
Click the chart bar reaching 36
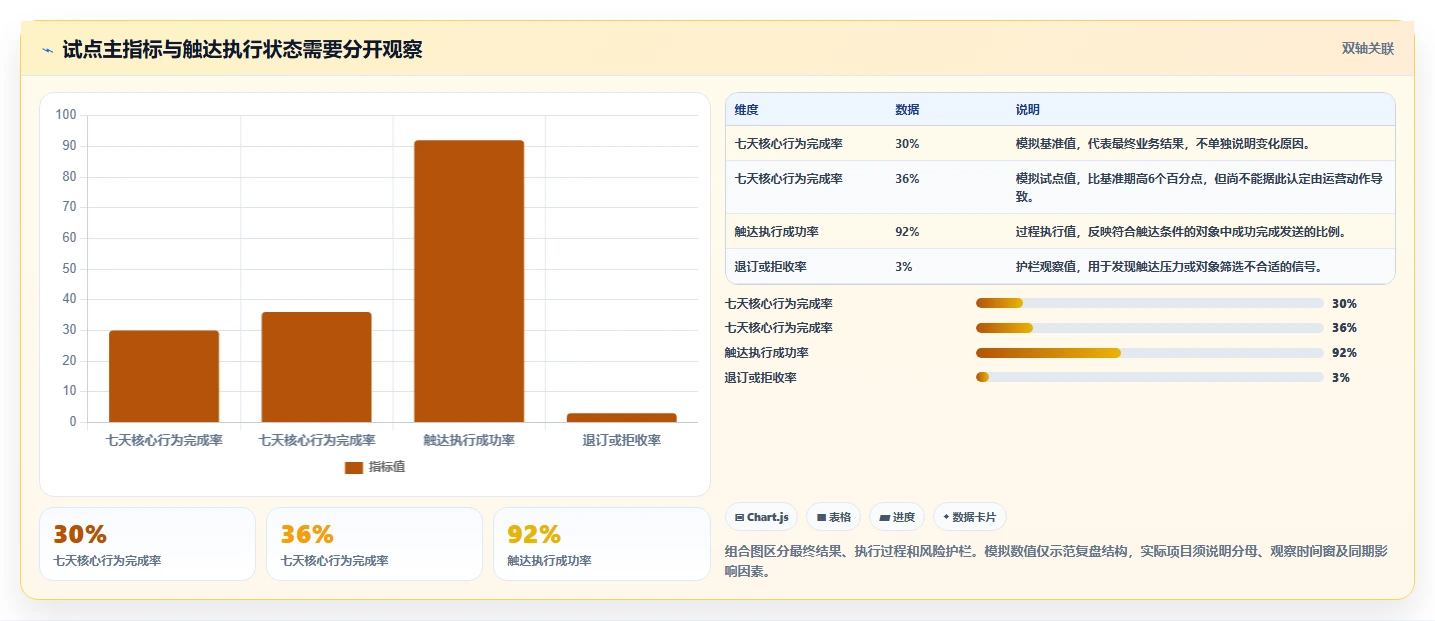[x=316, y=367]
